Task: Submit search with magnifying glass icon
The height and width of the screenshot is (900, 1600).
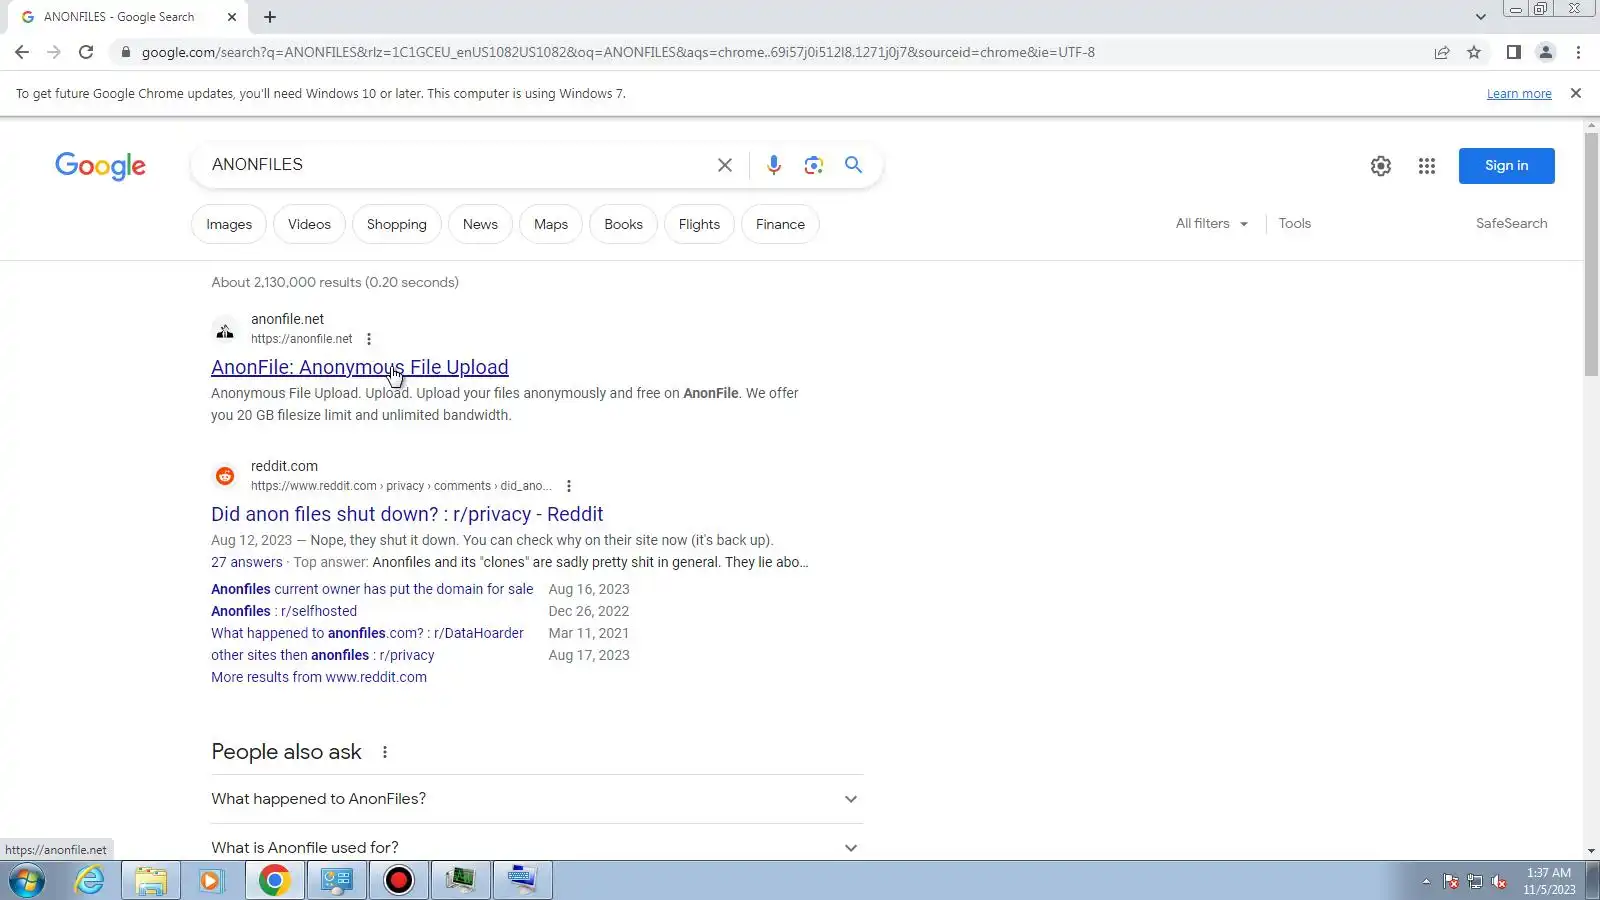Action: coord(853,165)
